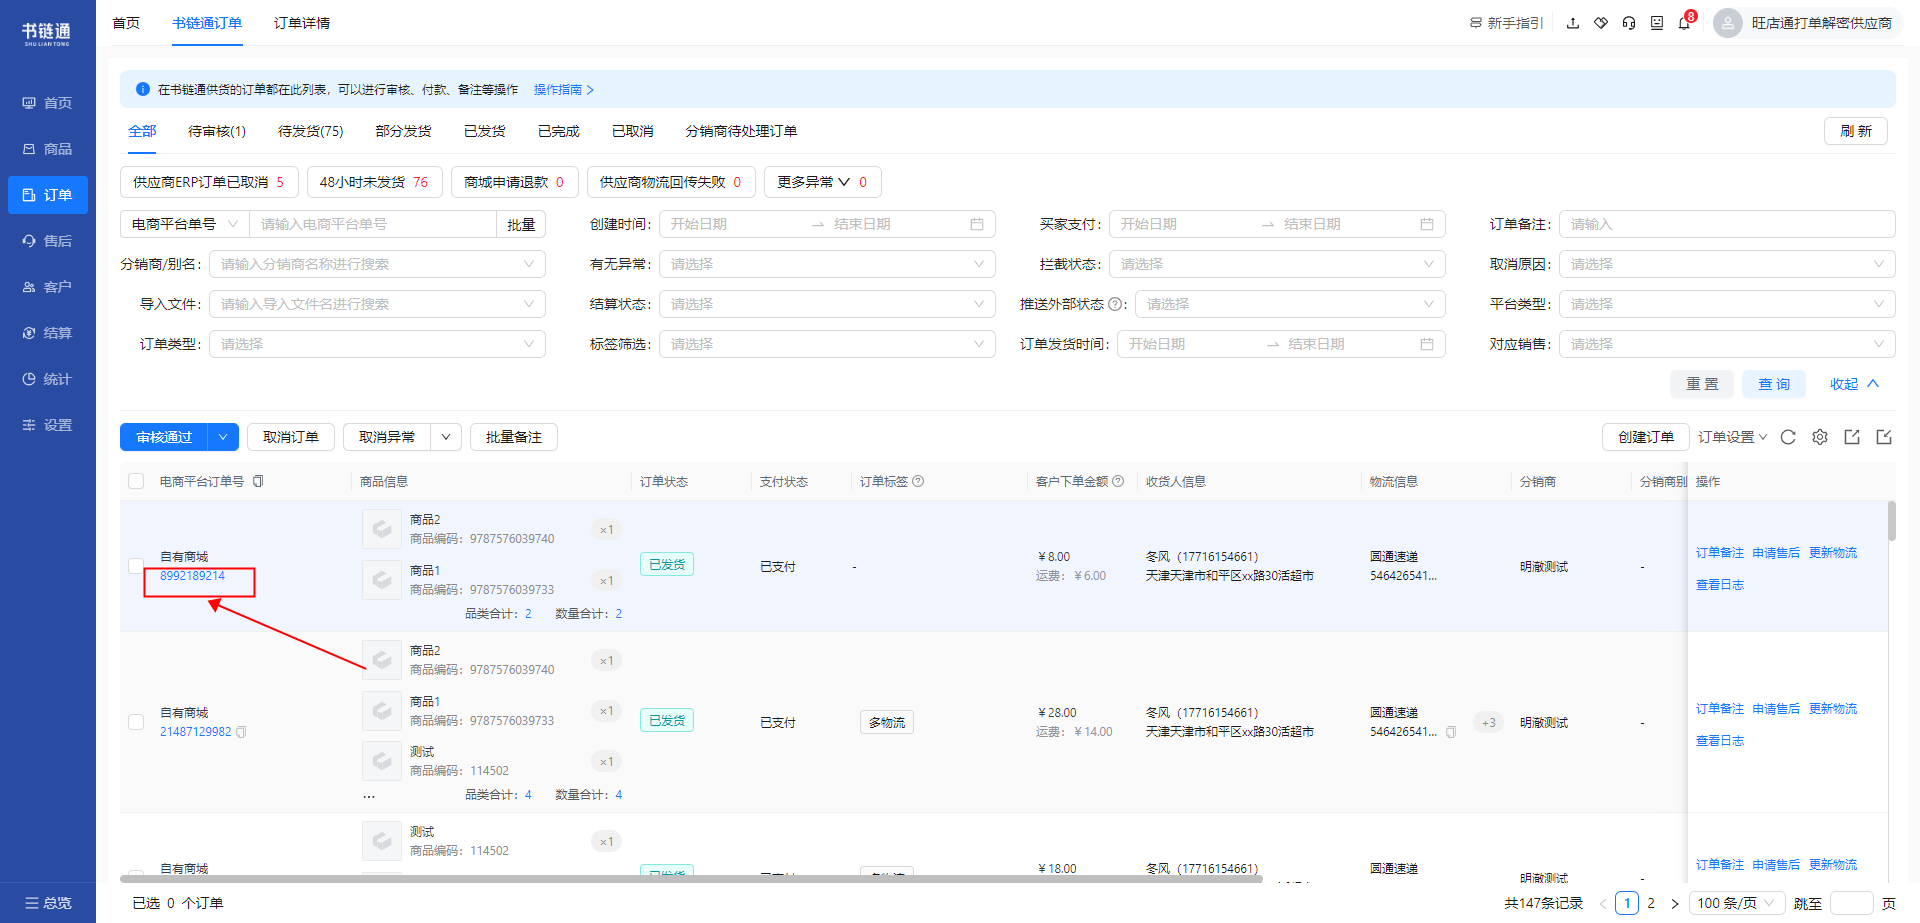Viewport: 1920px width, 923px height.
Task: Collapse filters with 收起 link
Action: [x=1855, y=384]
